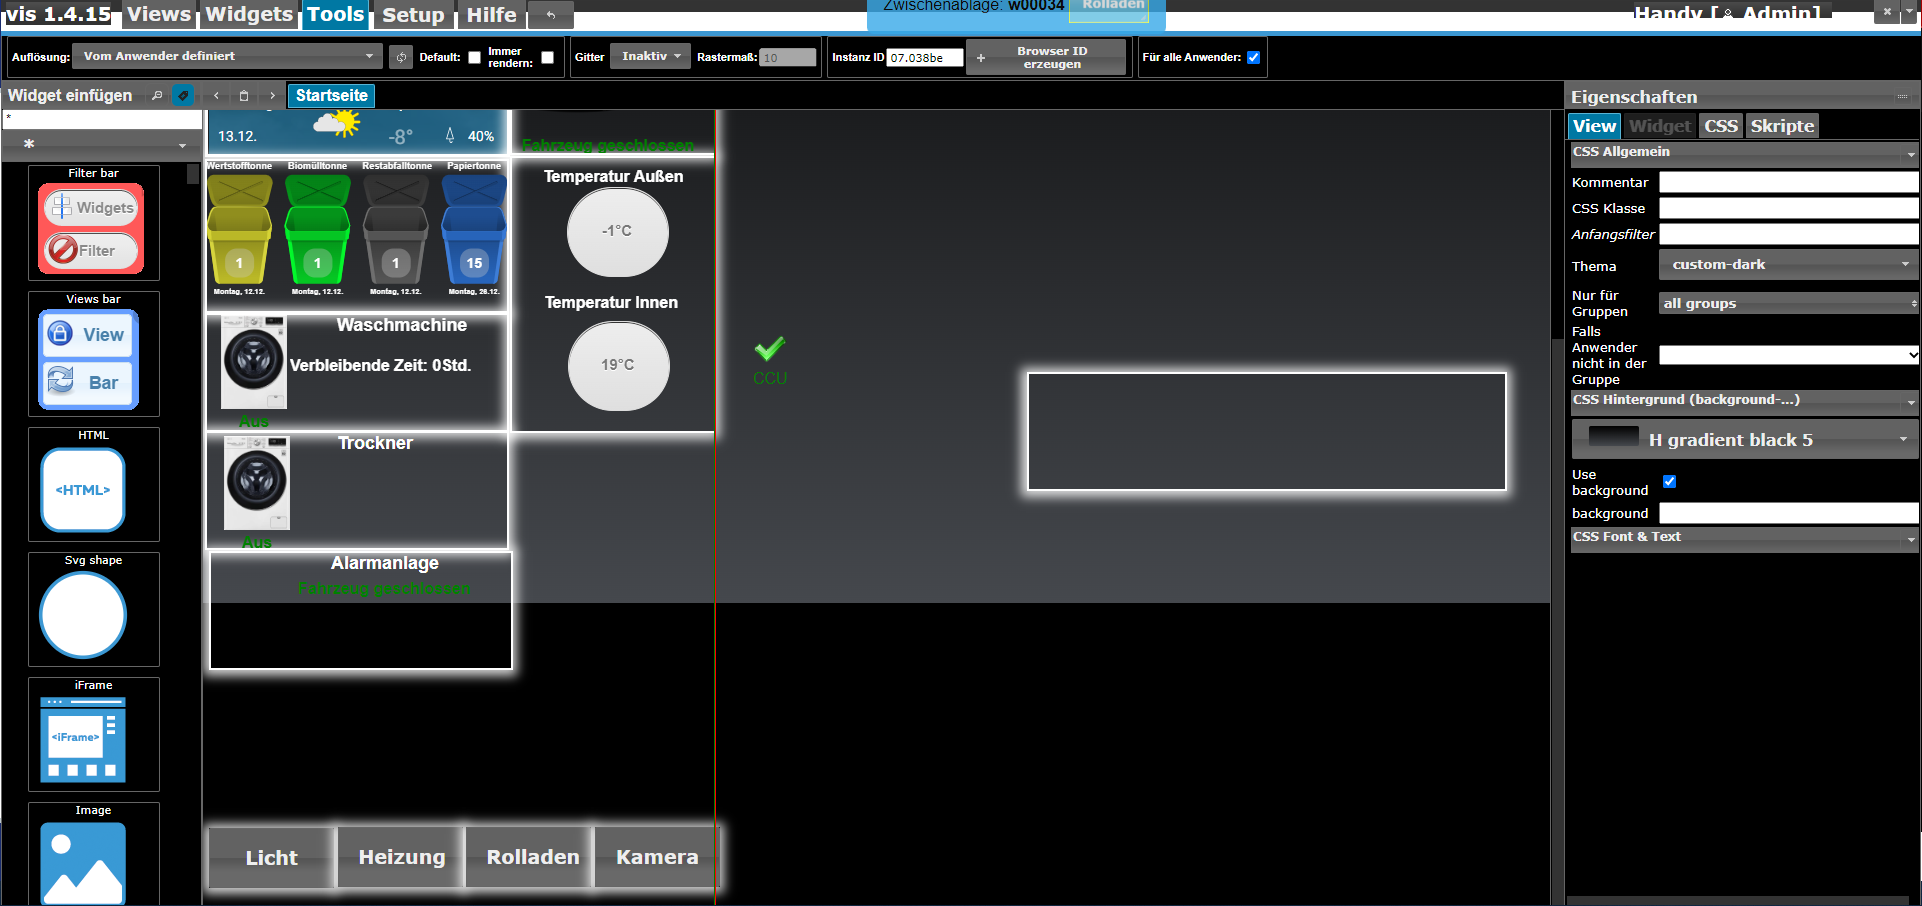Open the Widgets menu

coord(249,15)
